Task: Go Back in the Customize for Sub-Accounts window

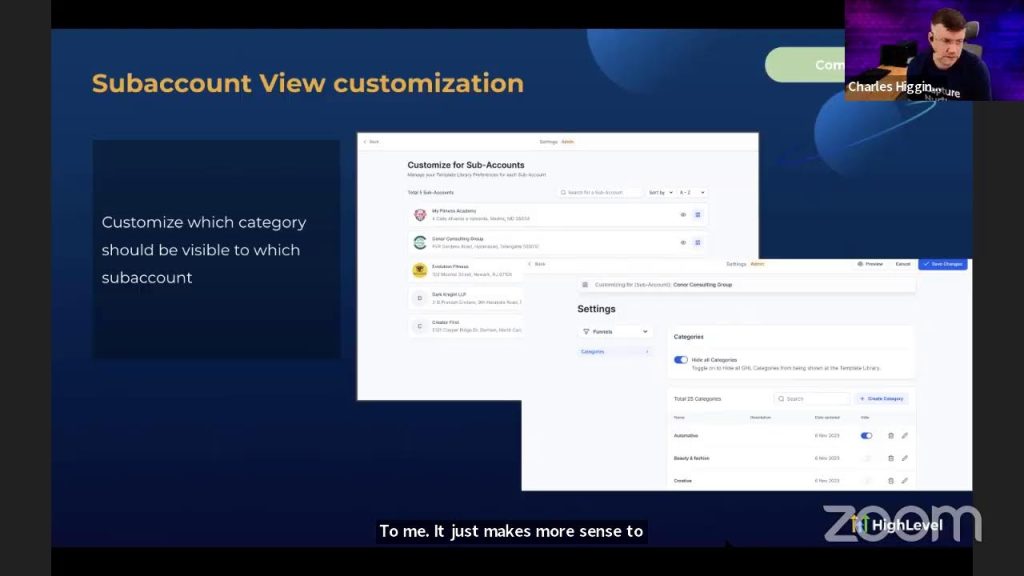Action: (371, 142)
